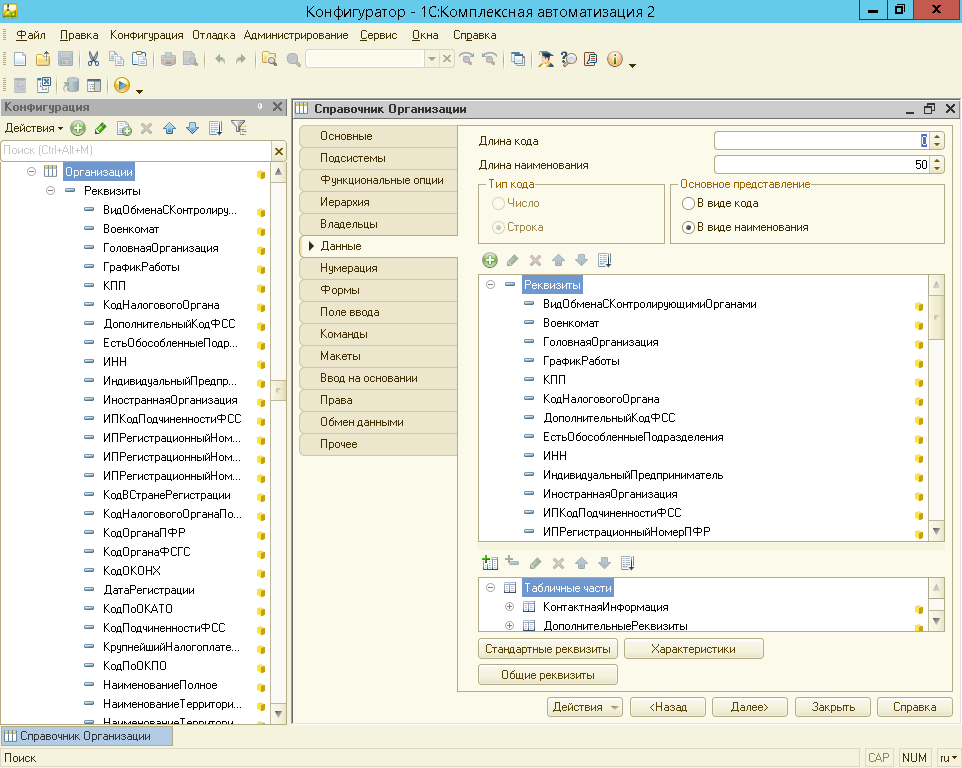
Task: Clear the Configuration search field with X
Action: pos(279,150)
